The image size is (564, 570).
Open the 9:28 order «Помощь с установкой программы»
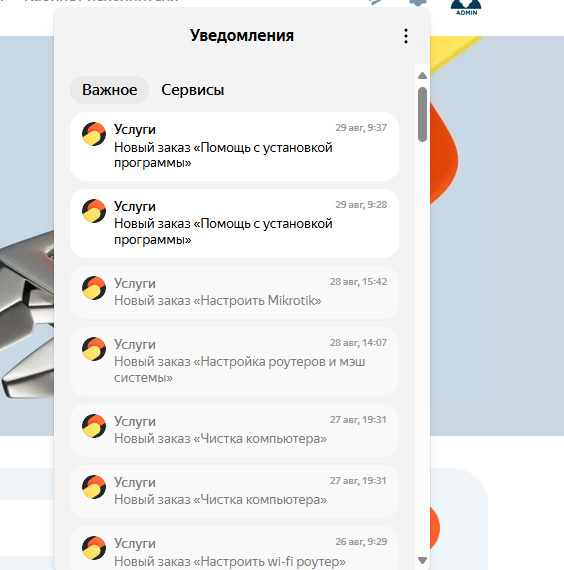234,224
